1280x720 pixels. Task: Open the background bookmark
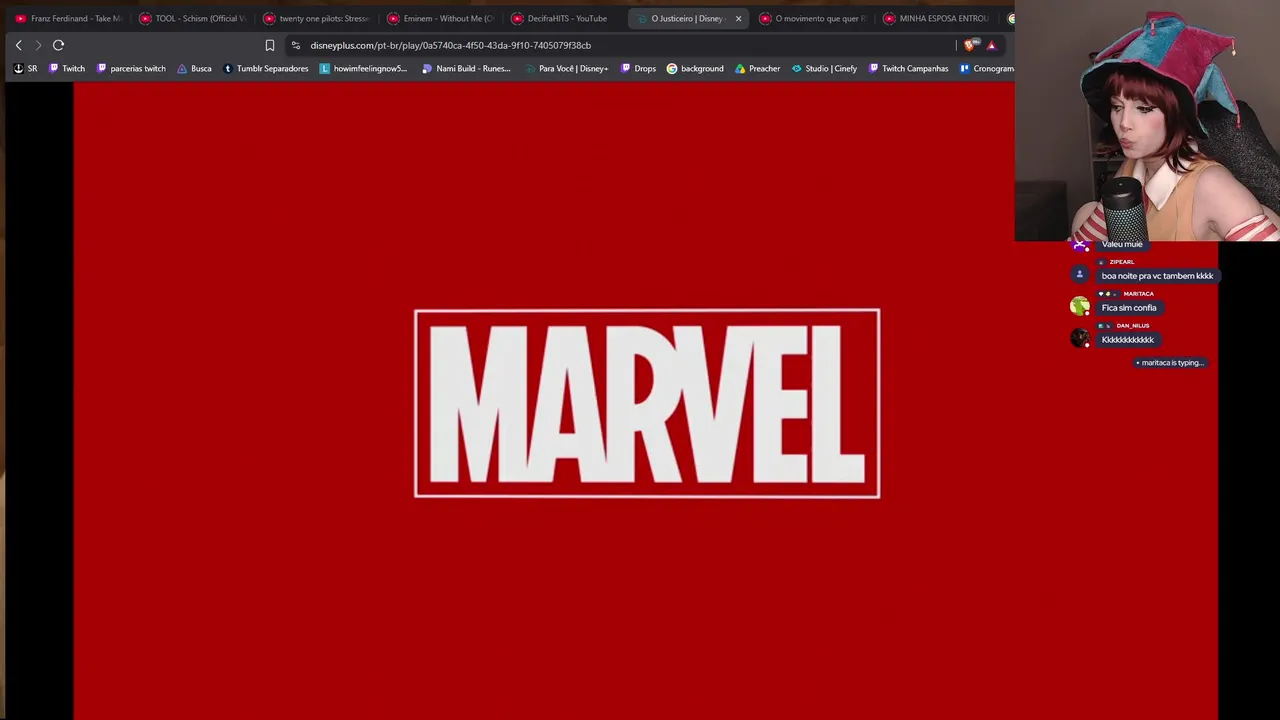point(695,69)
